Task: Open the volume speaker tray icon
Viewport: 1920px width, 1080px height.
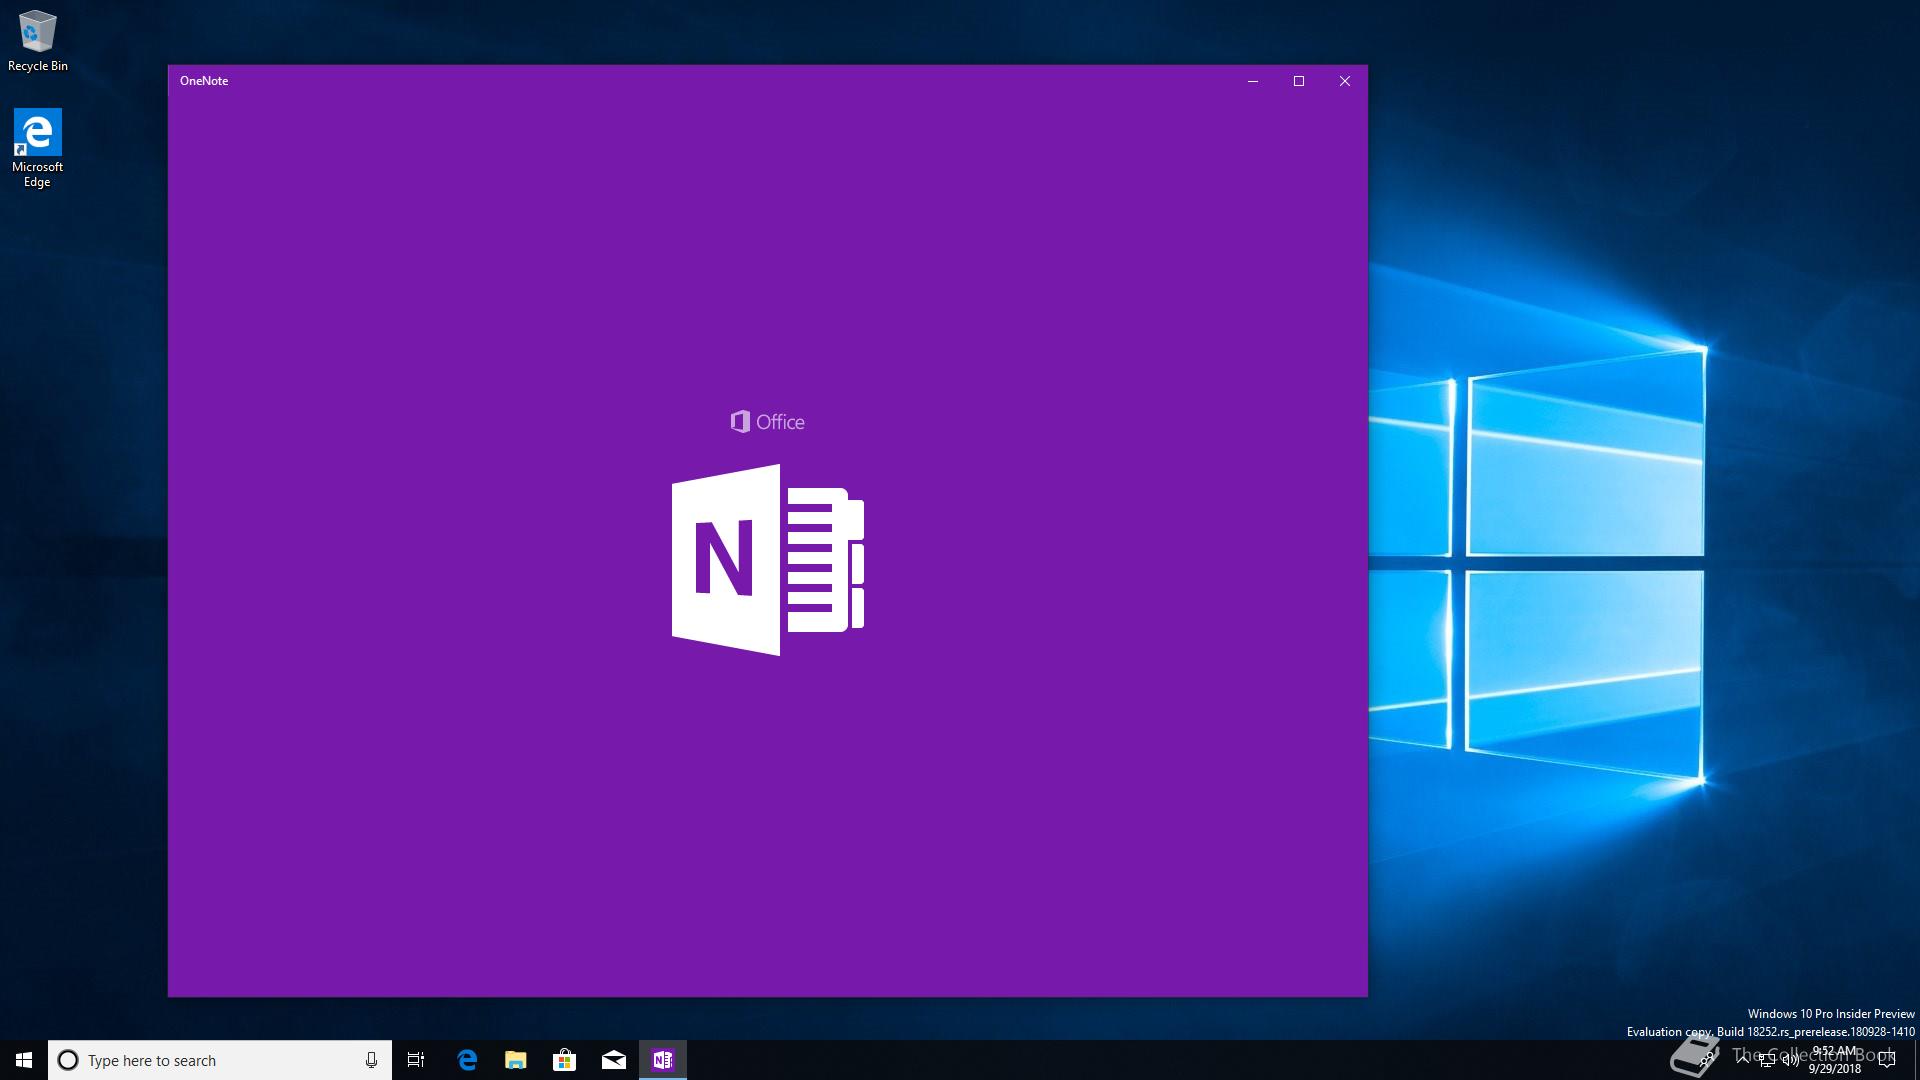Action: (x=1791, y=1060)
